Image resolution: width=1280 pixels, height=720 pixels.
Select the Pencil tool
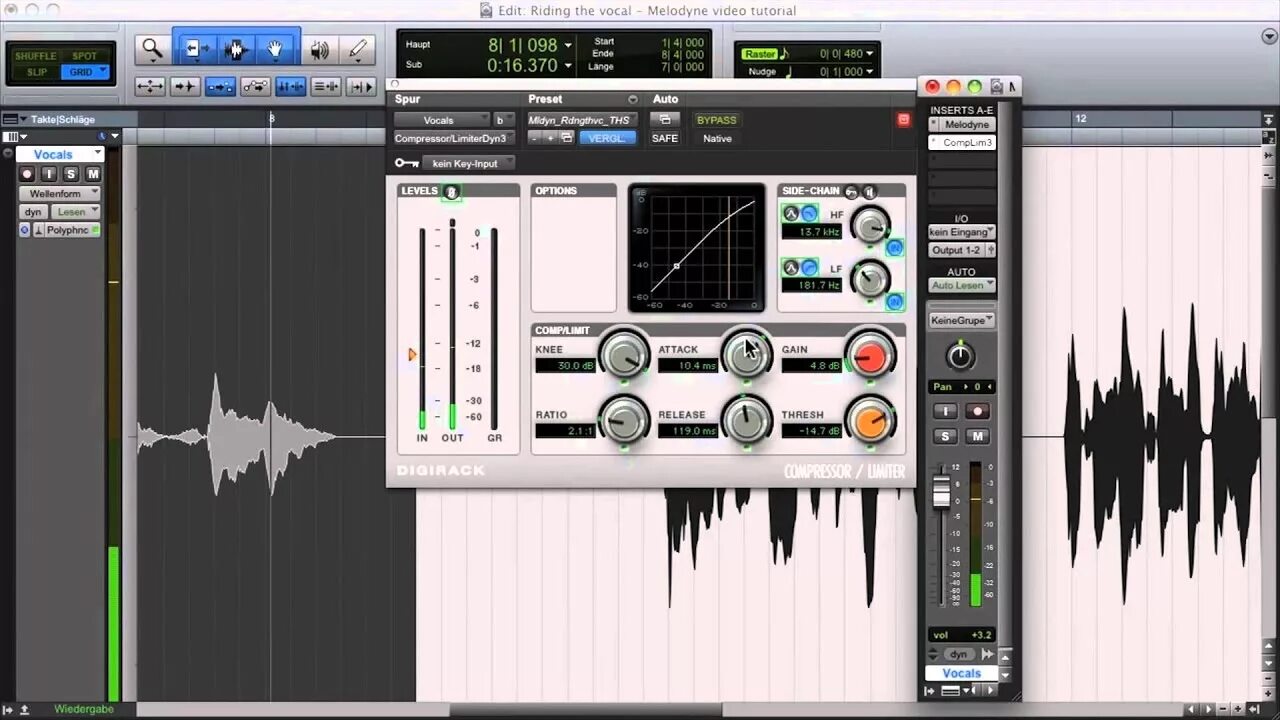click(x=357, y=49)
